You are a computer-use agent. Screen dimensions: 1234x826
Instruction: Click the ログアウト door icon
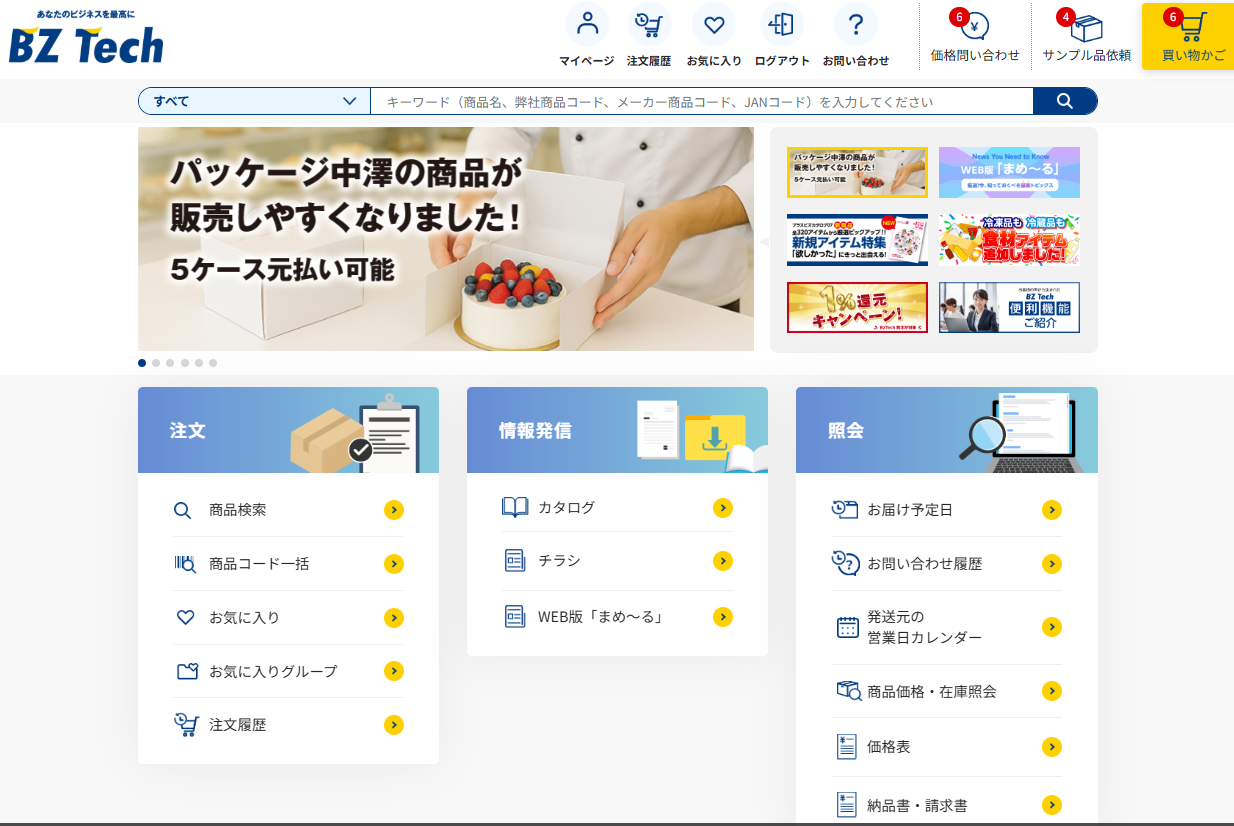click(x=782, y=25)
